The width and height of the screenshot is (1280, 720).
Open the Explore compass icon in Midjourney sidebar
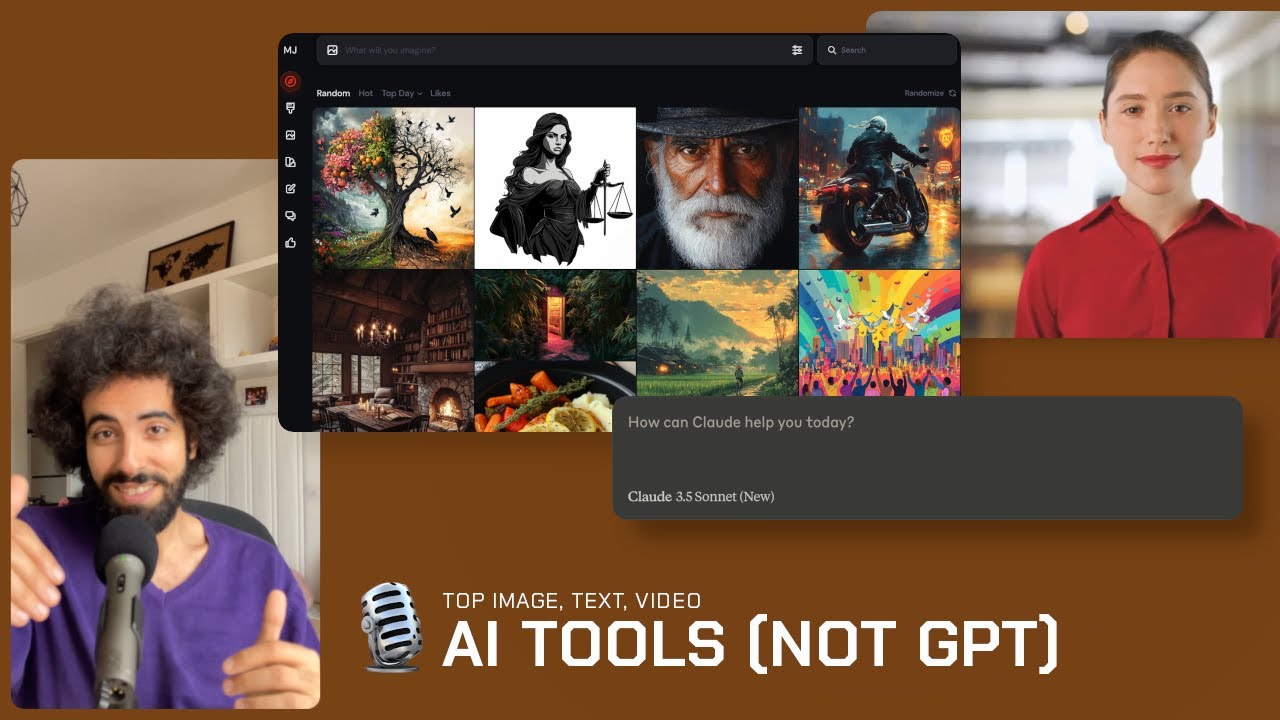tap(290, 81)
